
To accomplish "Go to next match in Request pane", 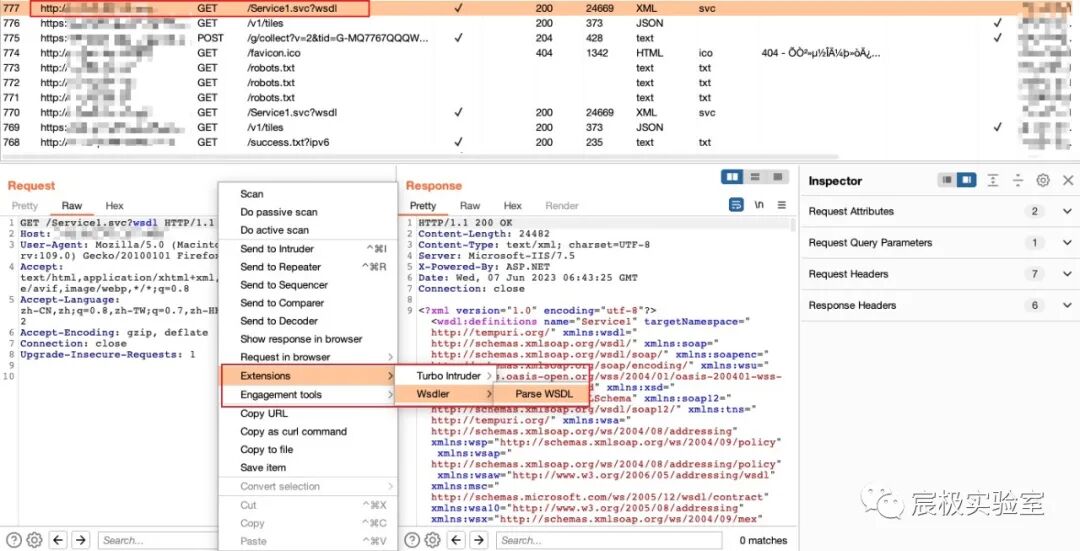I will 81,540.
